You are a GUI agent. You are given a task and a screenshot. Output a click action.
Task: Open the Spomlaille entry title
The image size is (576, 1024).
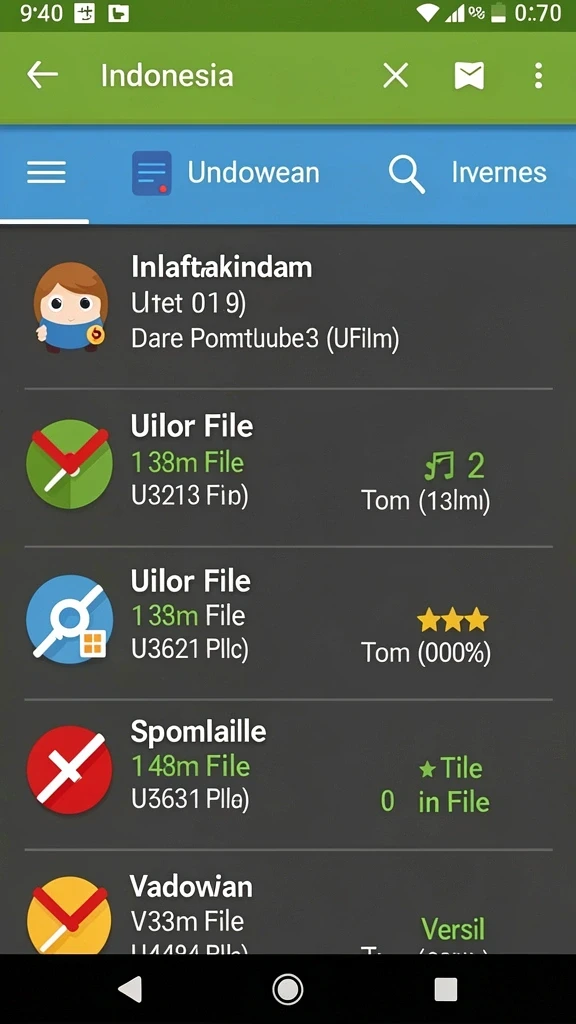click(198, 732)
